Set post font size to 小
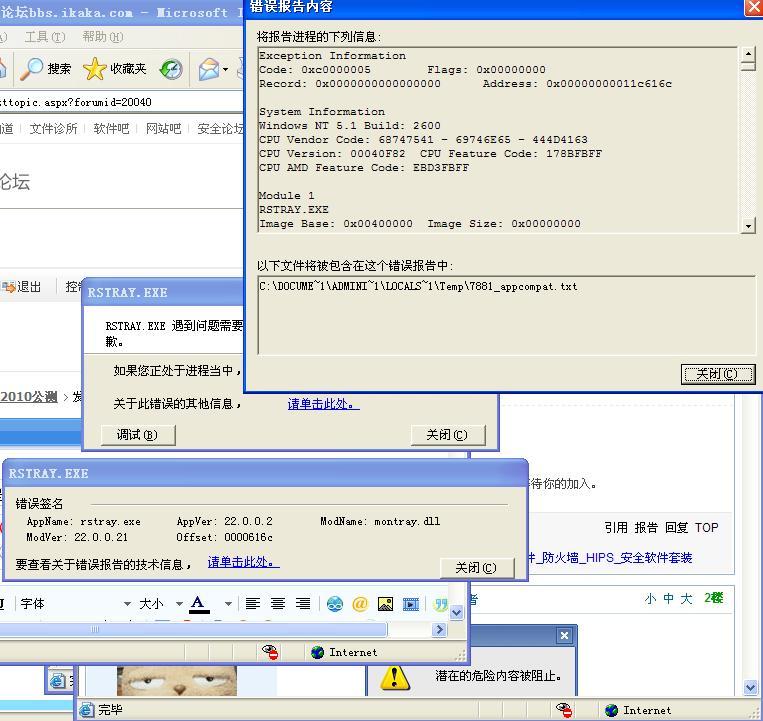763x721 pixels. pyautogui.click(x=650, y=598)
